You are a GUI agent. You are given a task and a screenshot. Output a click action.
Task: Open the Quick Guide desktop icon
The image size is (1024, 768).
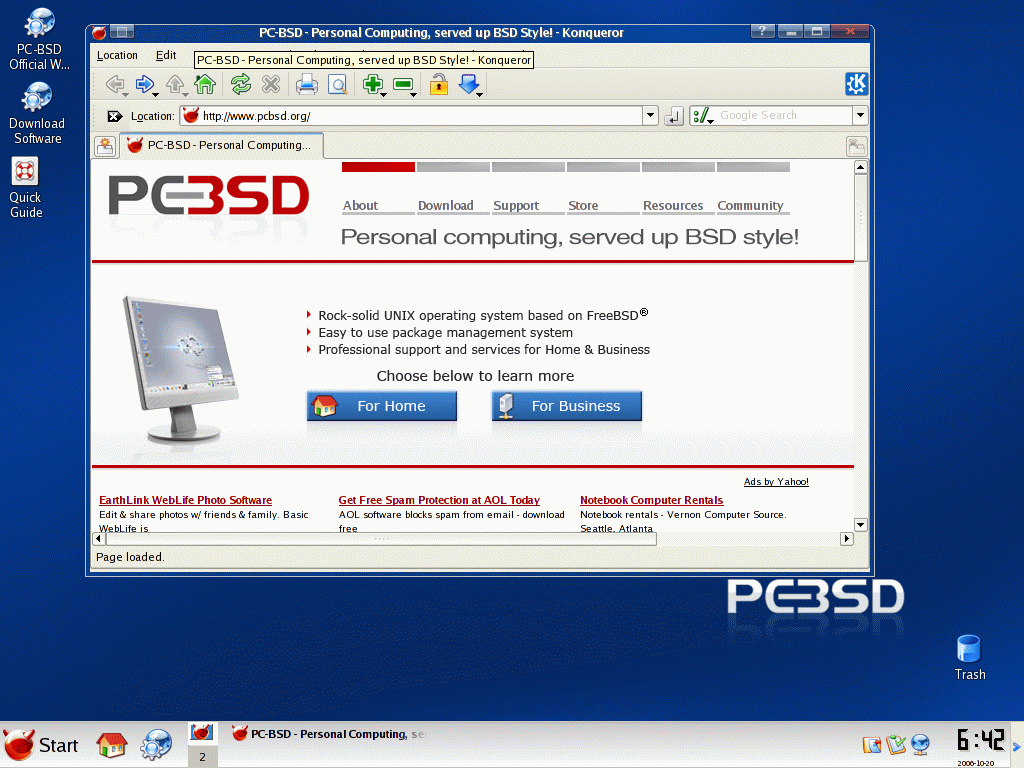[25, 187]
